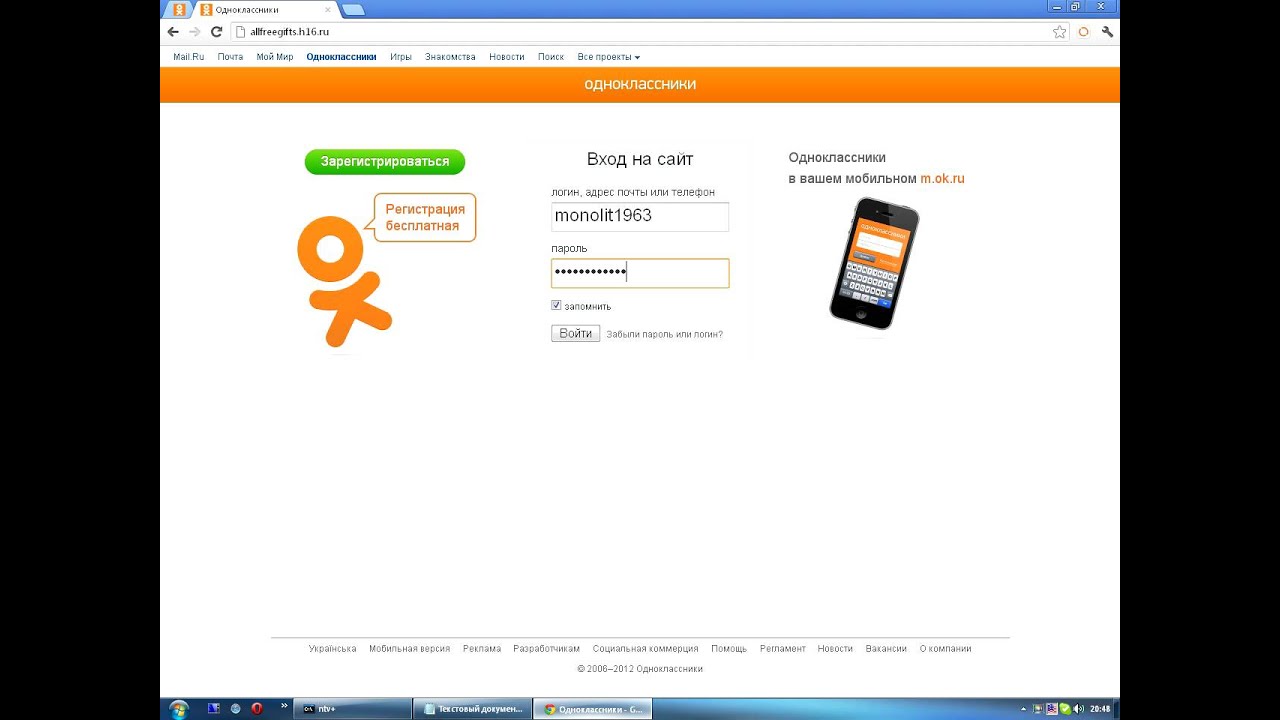Click the volume speaker tray icon

[1077, 709]
